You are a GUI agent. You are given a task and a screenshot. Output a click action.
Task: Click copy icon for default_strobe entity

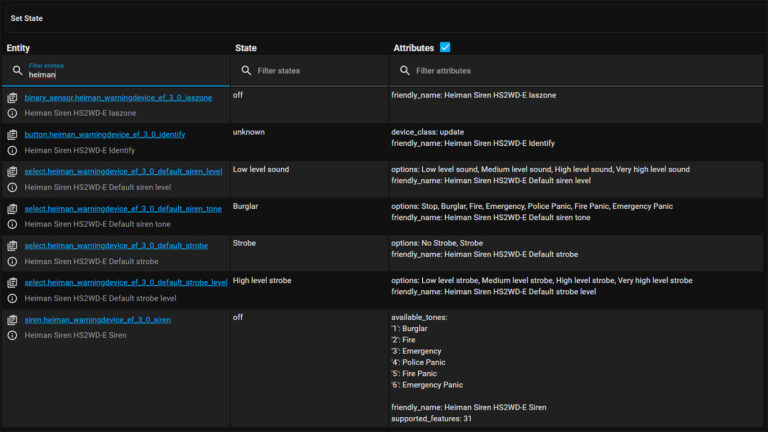tap(13, 246)
